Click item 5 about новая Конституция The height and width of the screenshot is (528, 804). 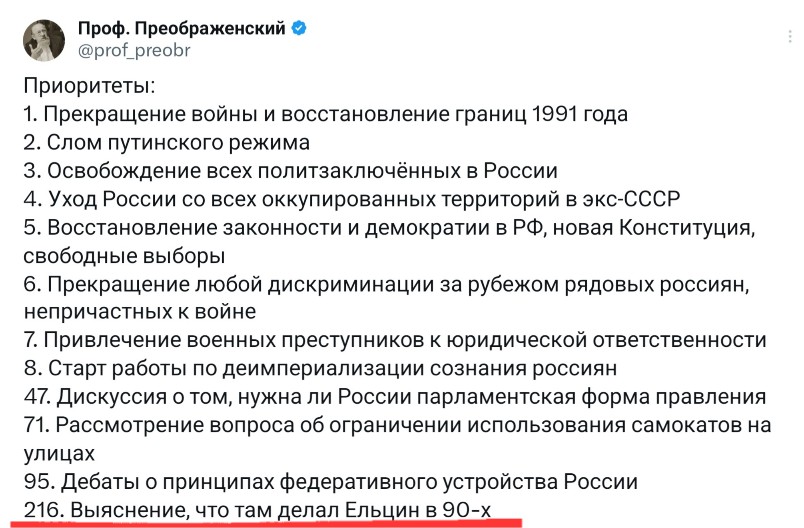coord(389,228)
